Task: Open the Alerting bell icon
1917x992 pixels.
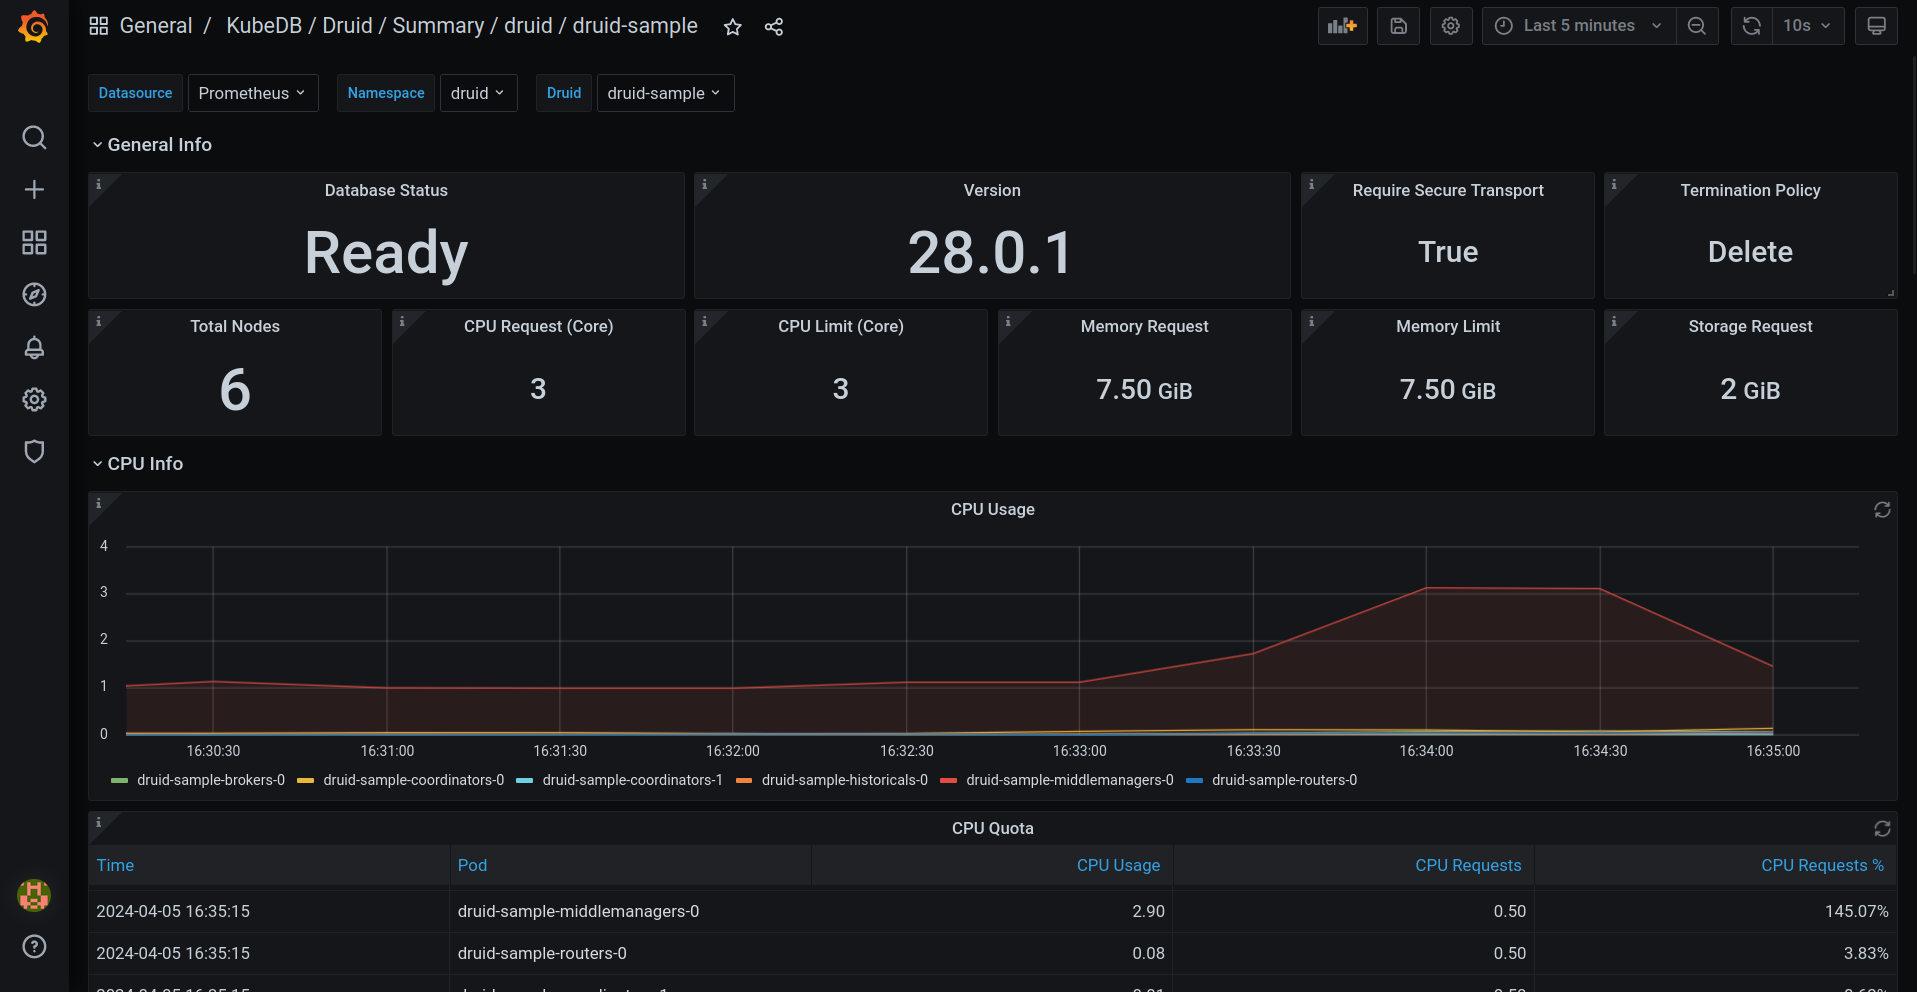Action: click(34, 347)
